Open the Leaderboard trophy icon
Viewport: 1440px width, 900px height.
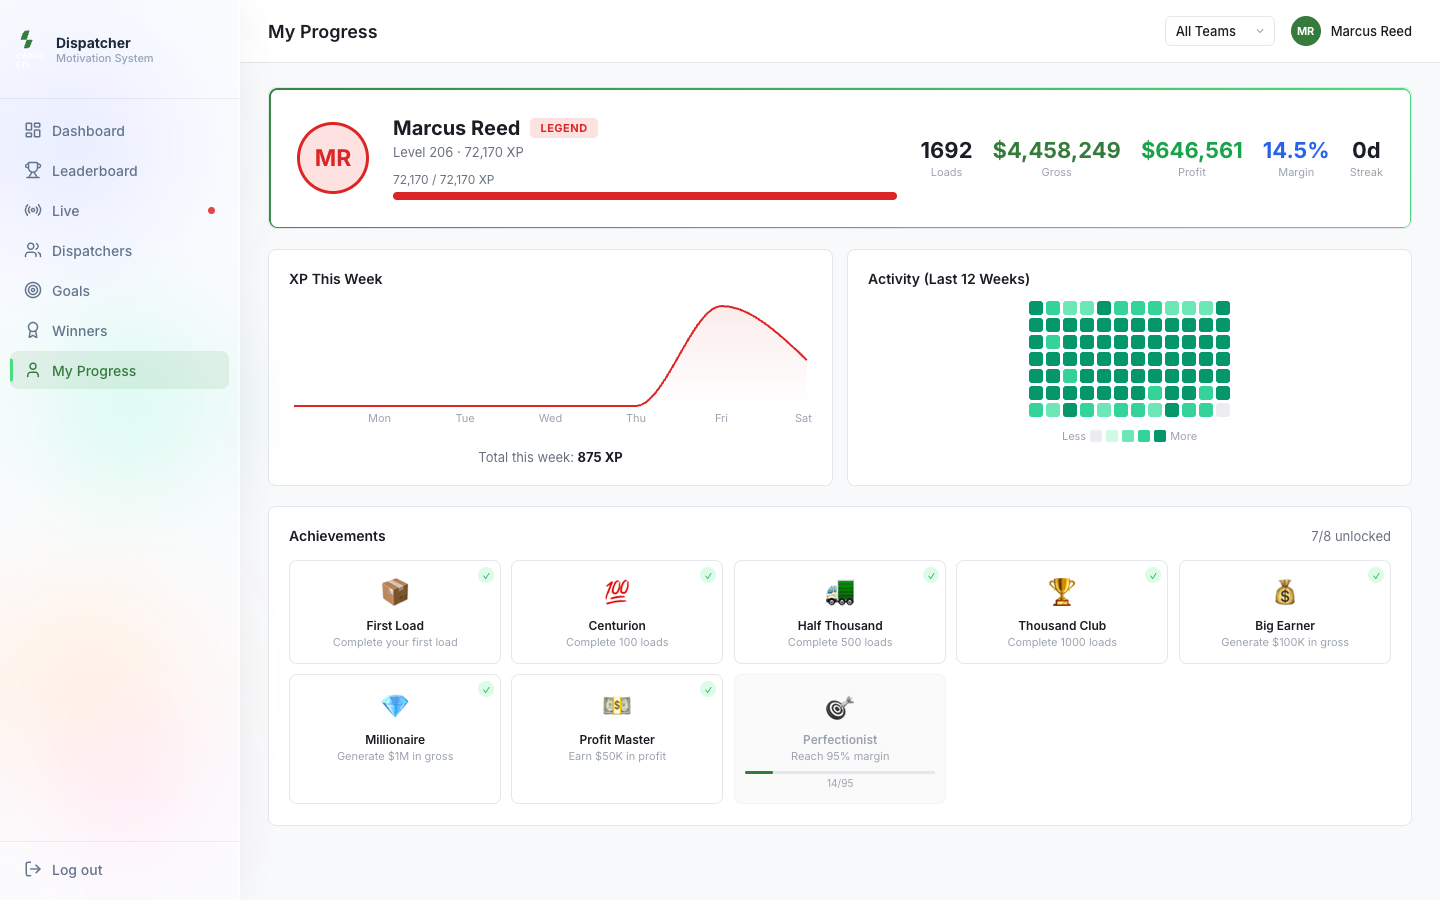coord(33,170)
